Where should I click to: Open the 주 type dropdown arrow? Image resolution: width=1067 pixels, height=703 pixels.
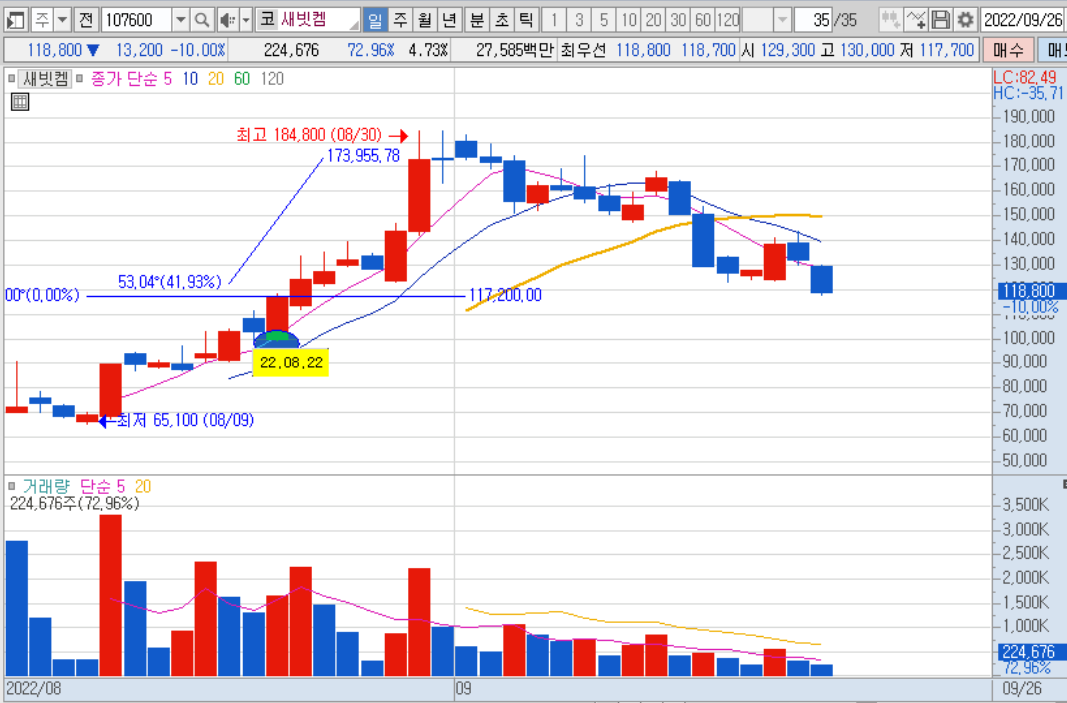63,20
